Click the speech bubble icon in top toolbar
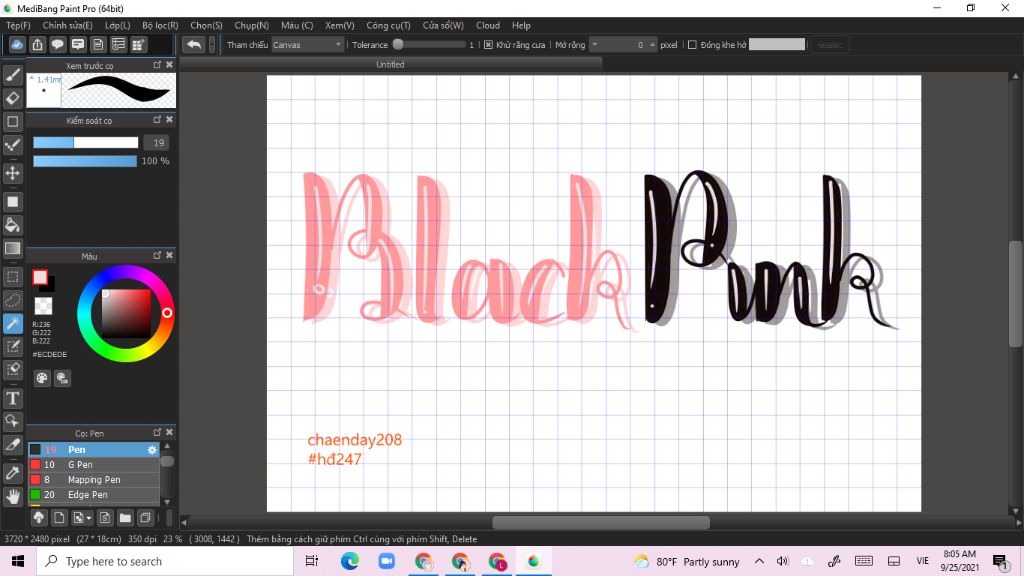Image resolution: width=1024 pixels, height=576 pixels. click(x=57, y=44)
